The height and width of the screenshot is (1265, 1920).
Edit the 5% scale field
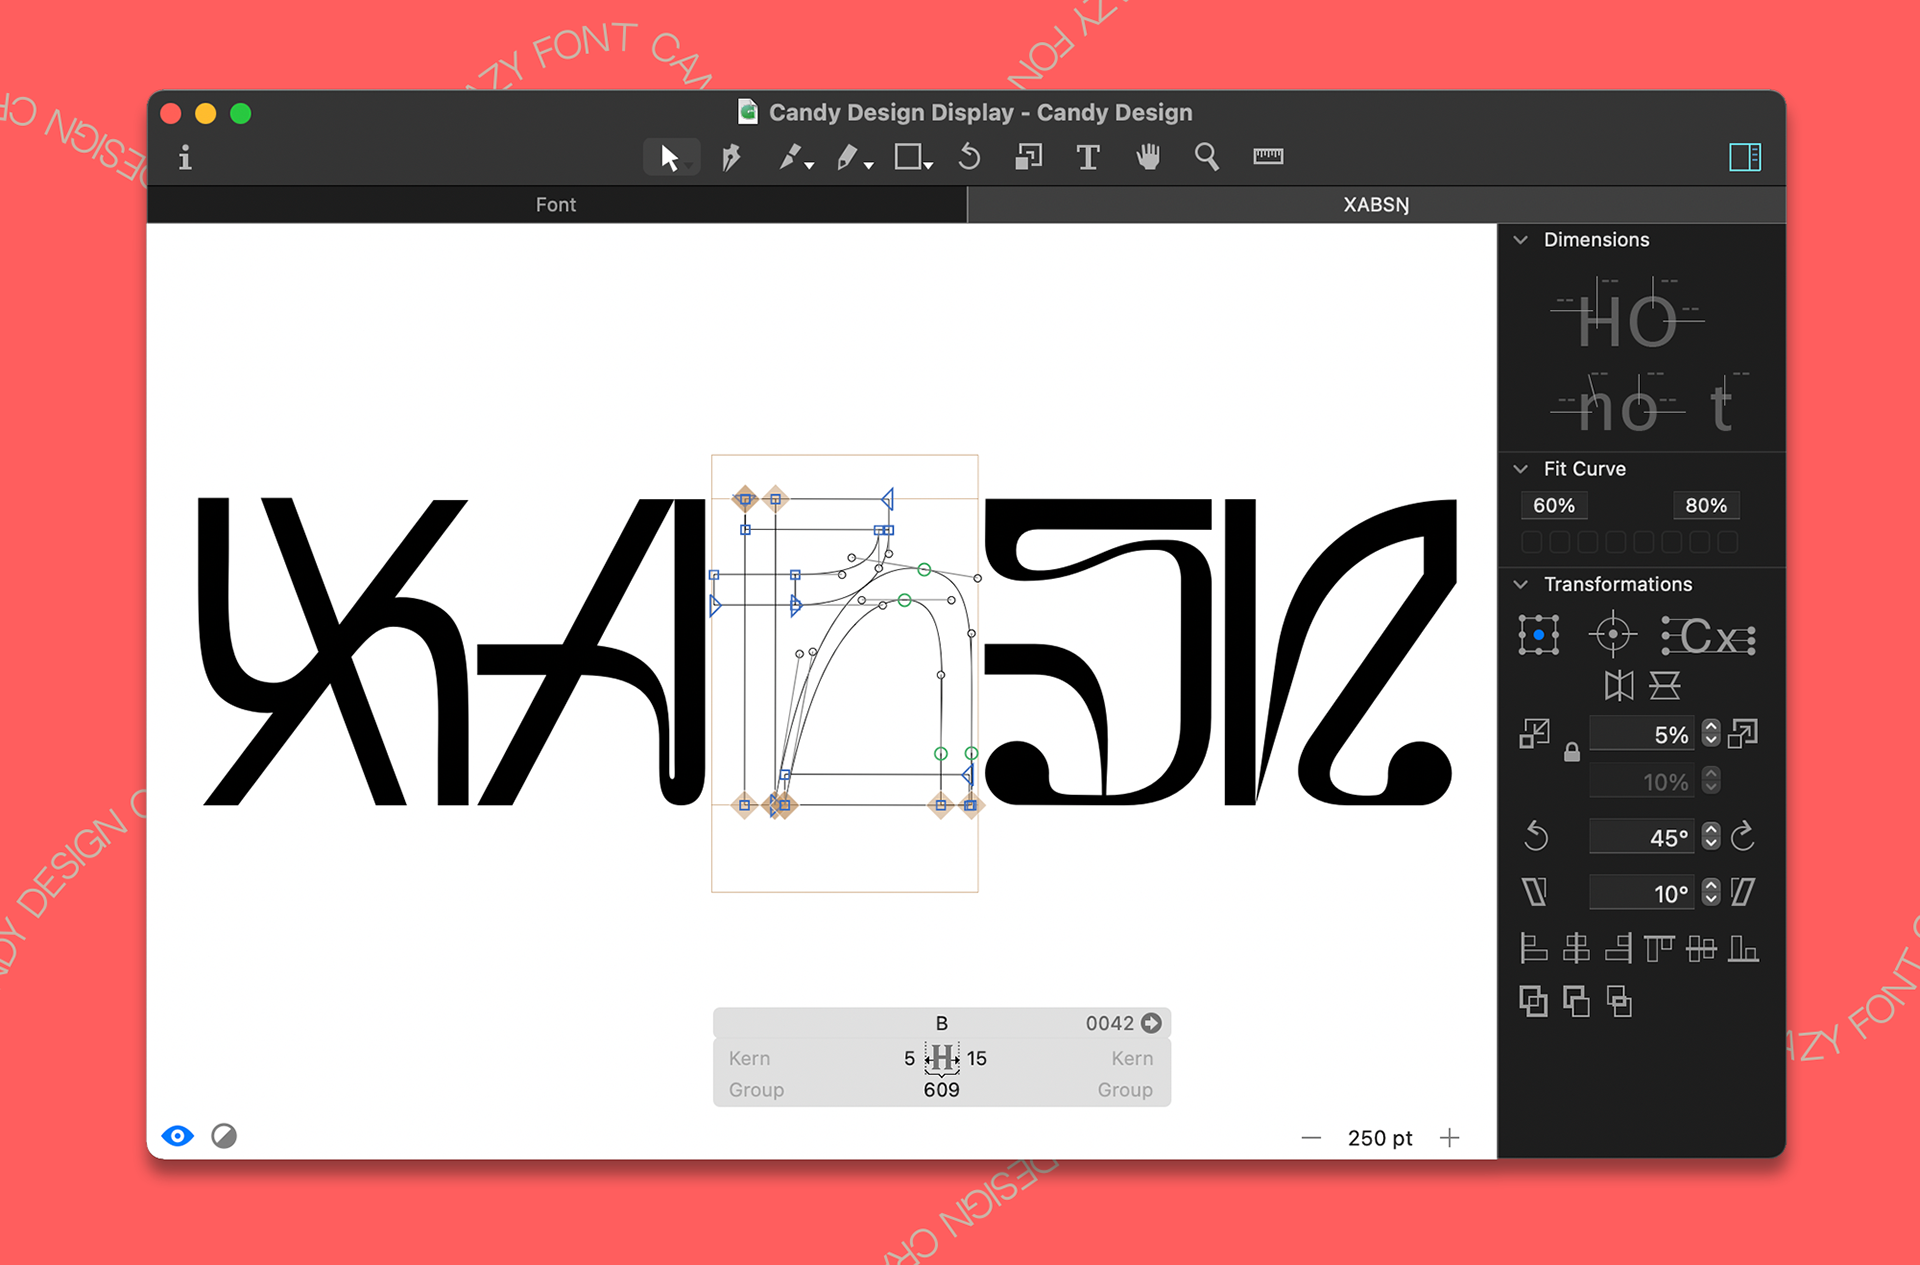click(x=1644, y=734)
